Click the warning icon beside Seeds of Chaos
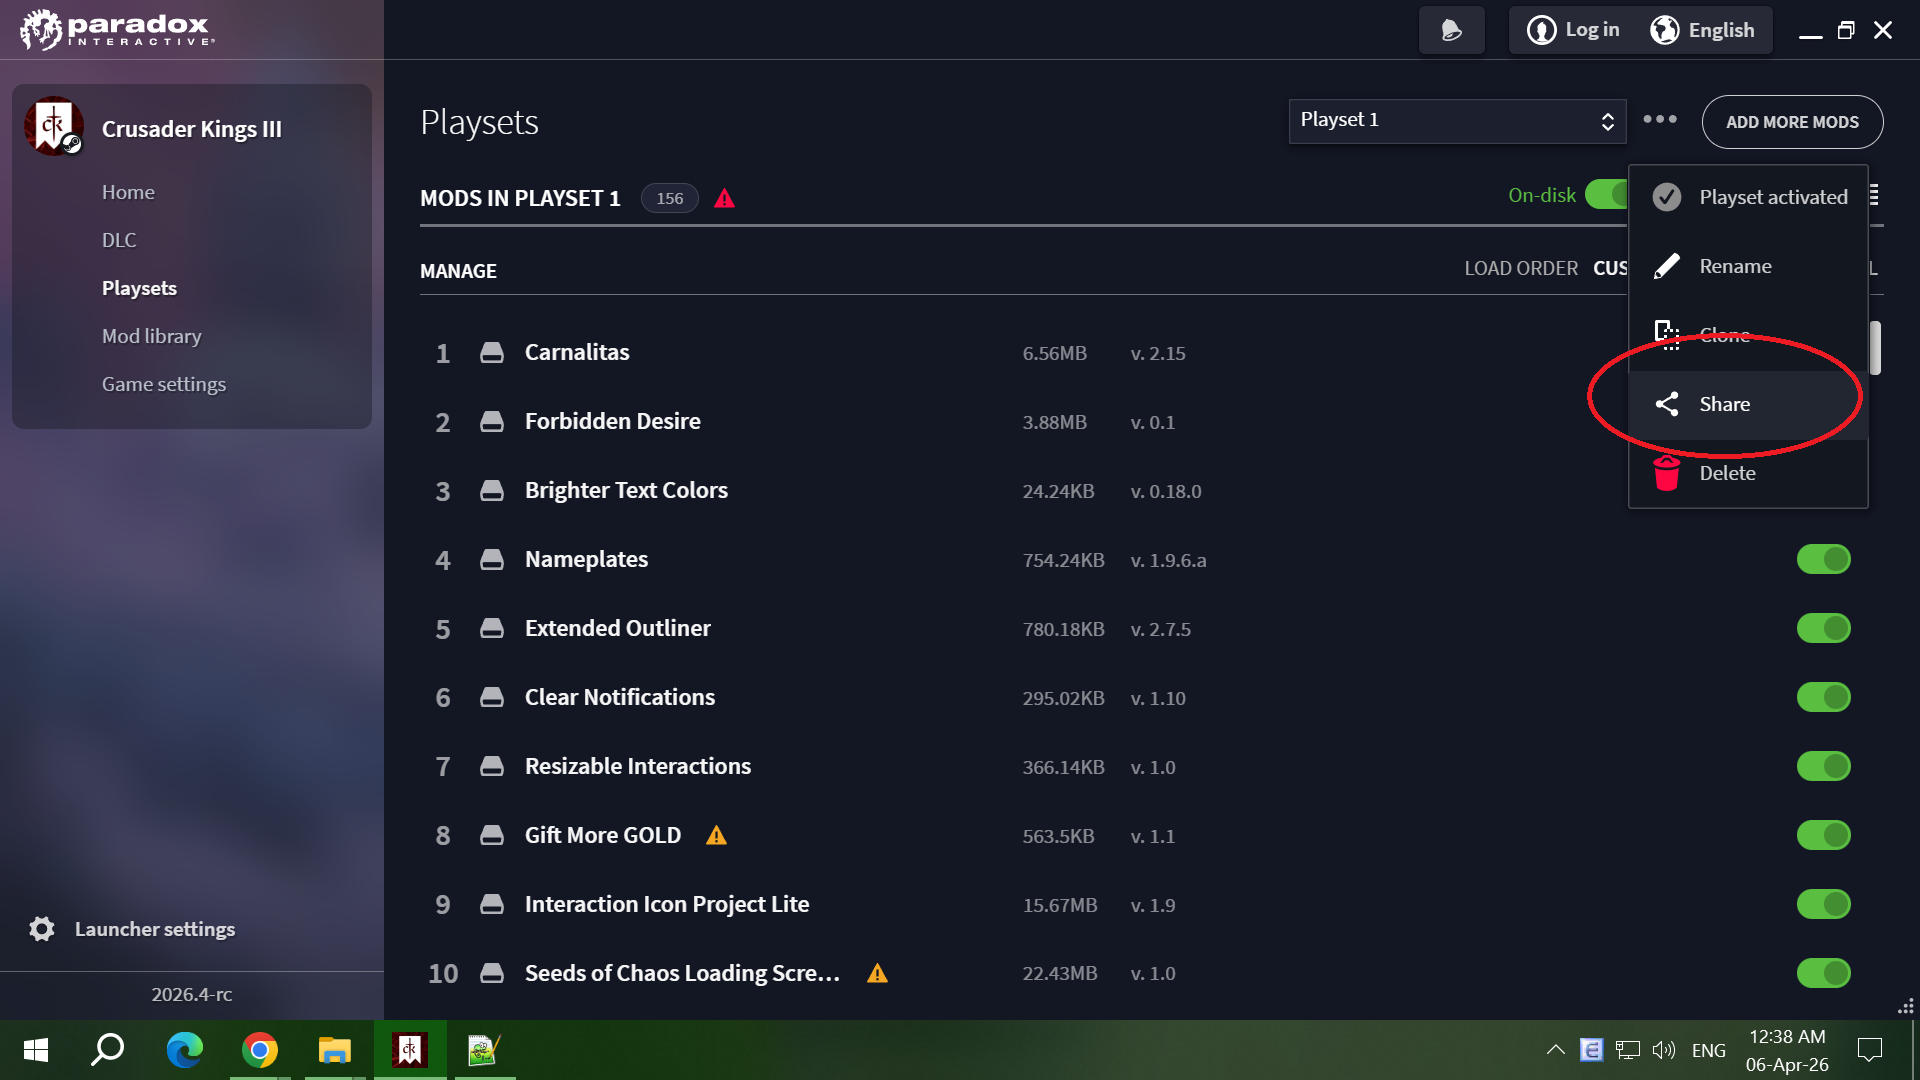 coord(877,973)
